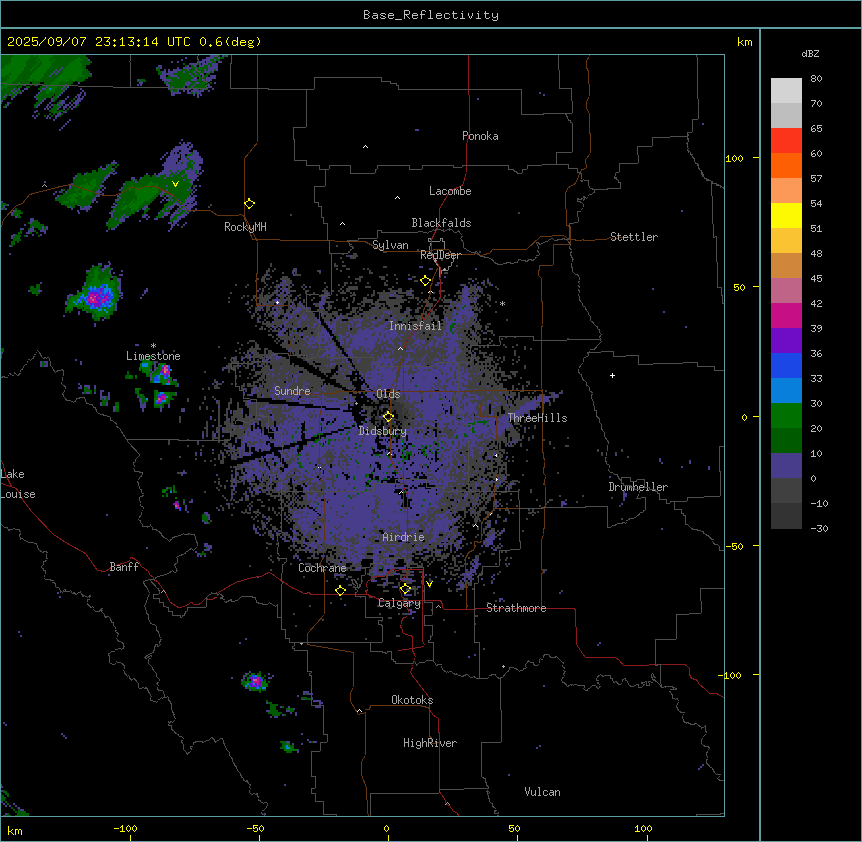
Task: Click the km unit label at top right
Action: 744,42
